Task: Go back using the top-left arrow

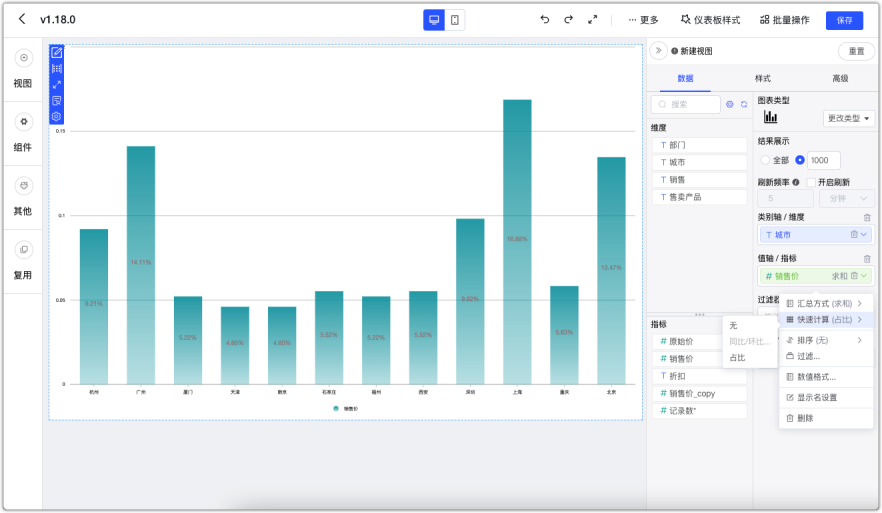Action: 22,19
